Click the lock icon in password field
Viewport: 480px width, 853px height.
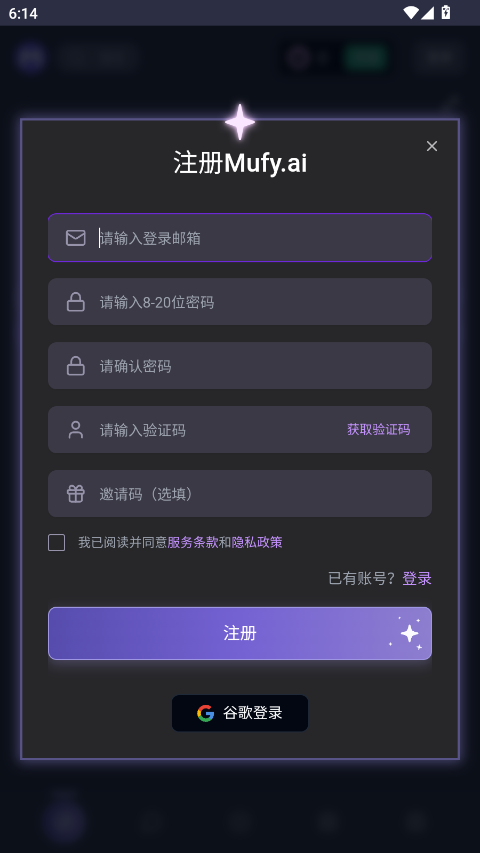click(76, 302)
